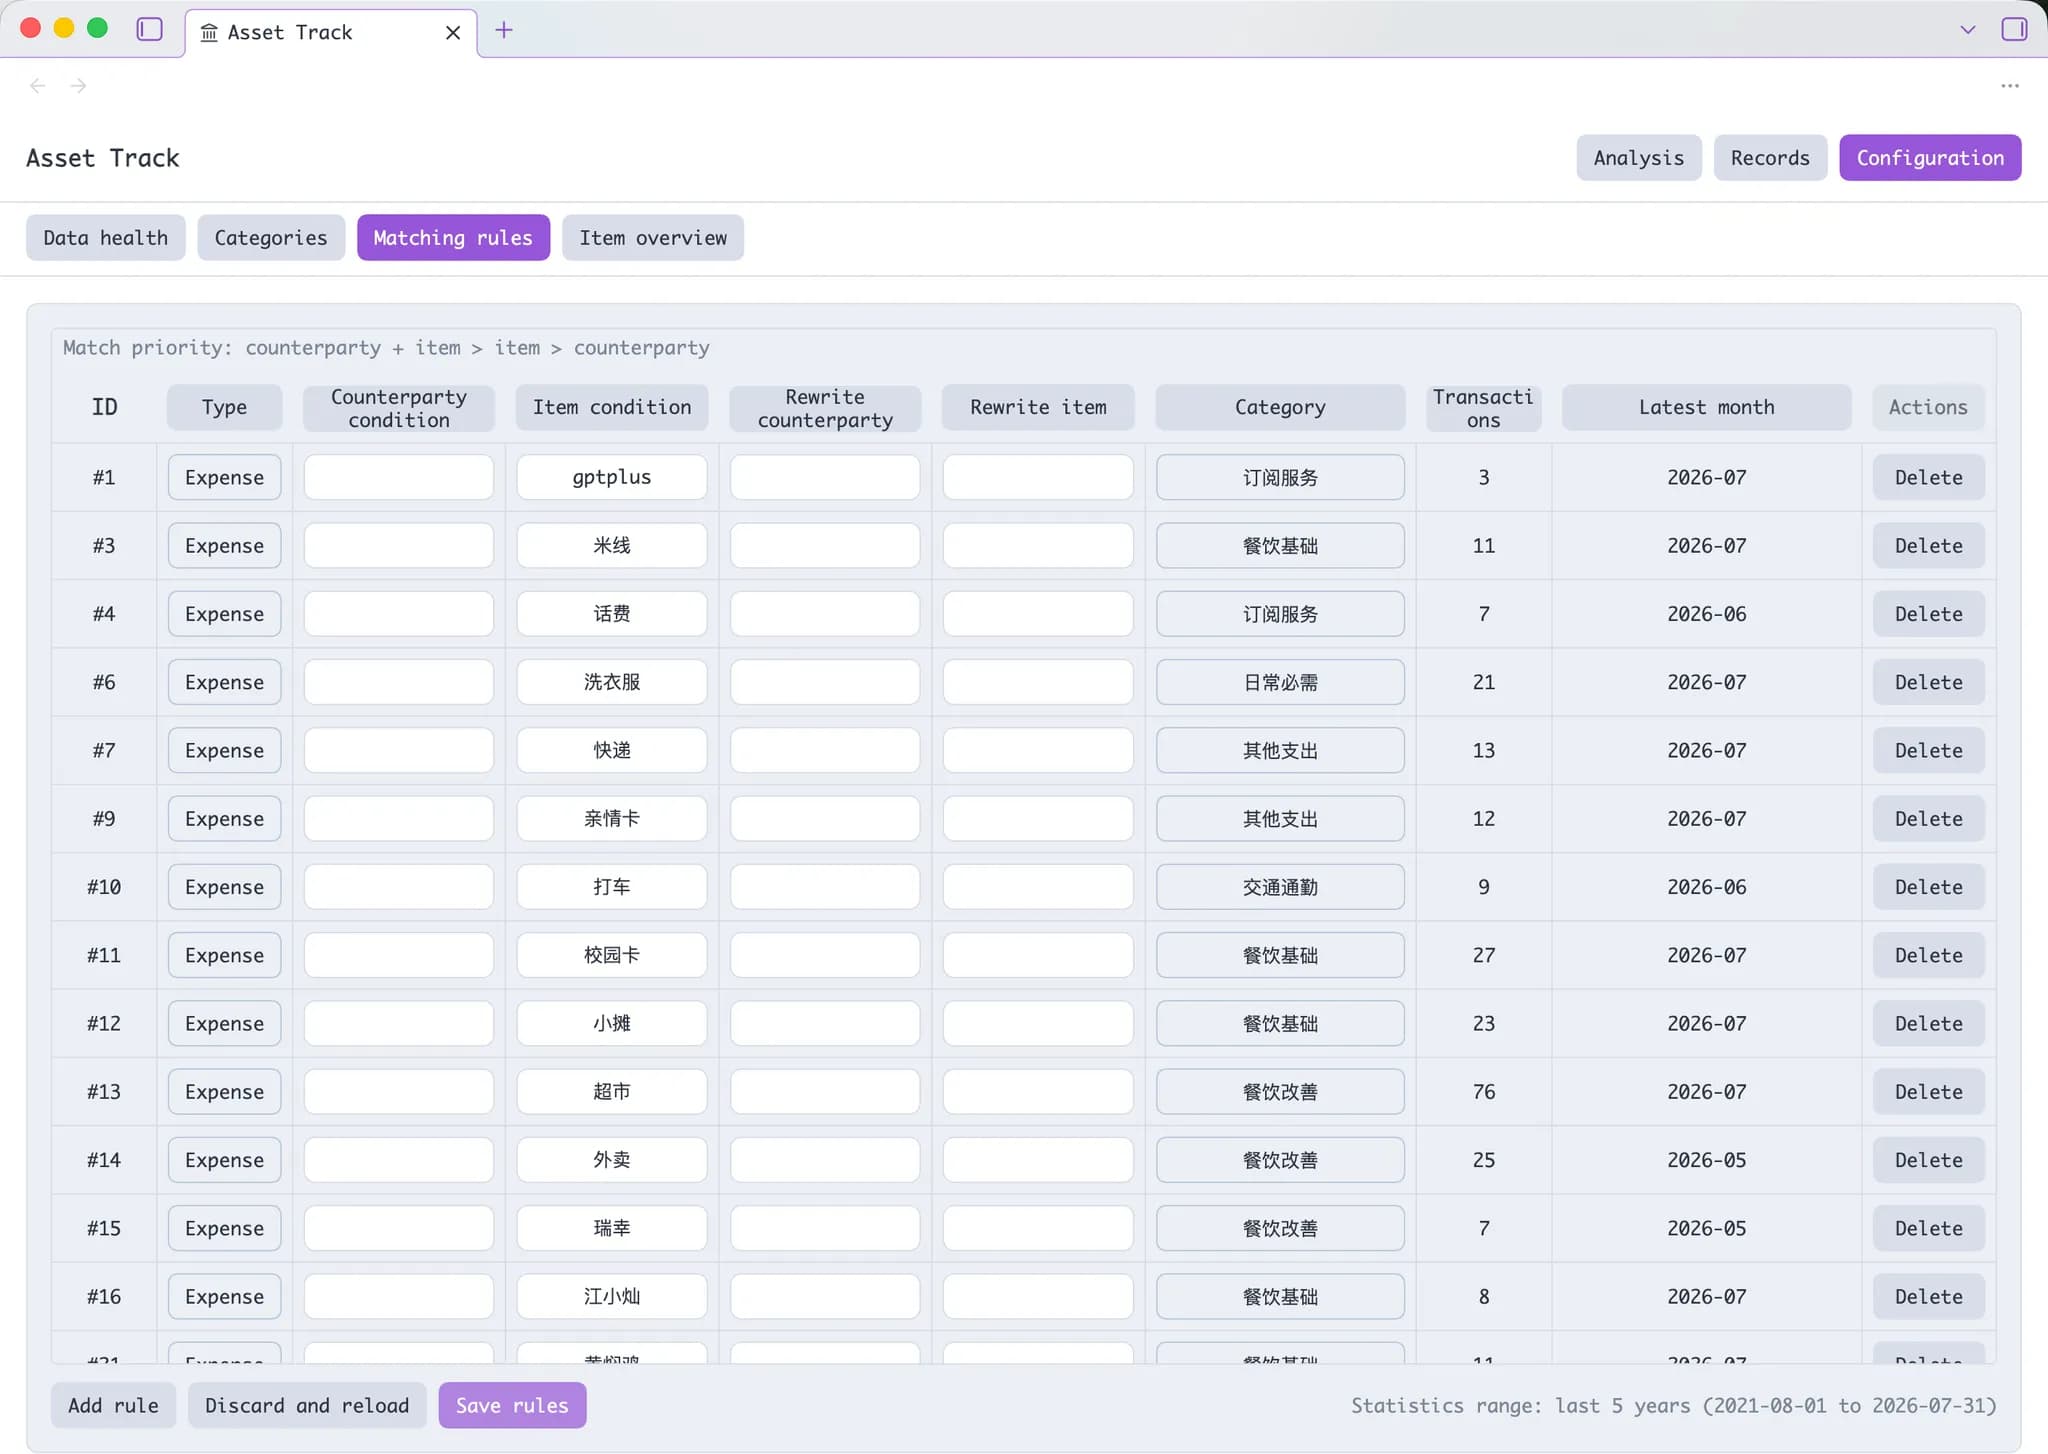Add a new matching rule
The image size is (2048, 1454).
click(113, 1405)
